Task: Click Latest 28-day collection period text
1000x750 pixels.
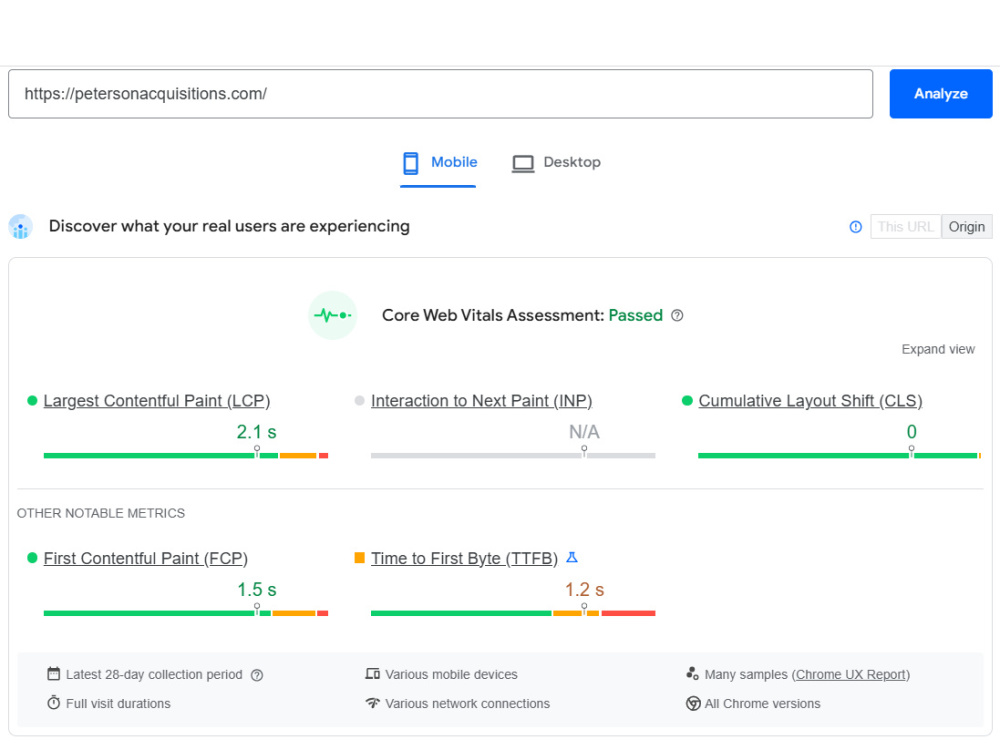Action: 154,675
